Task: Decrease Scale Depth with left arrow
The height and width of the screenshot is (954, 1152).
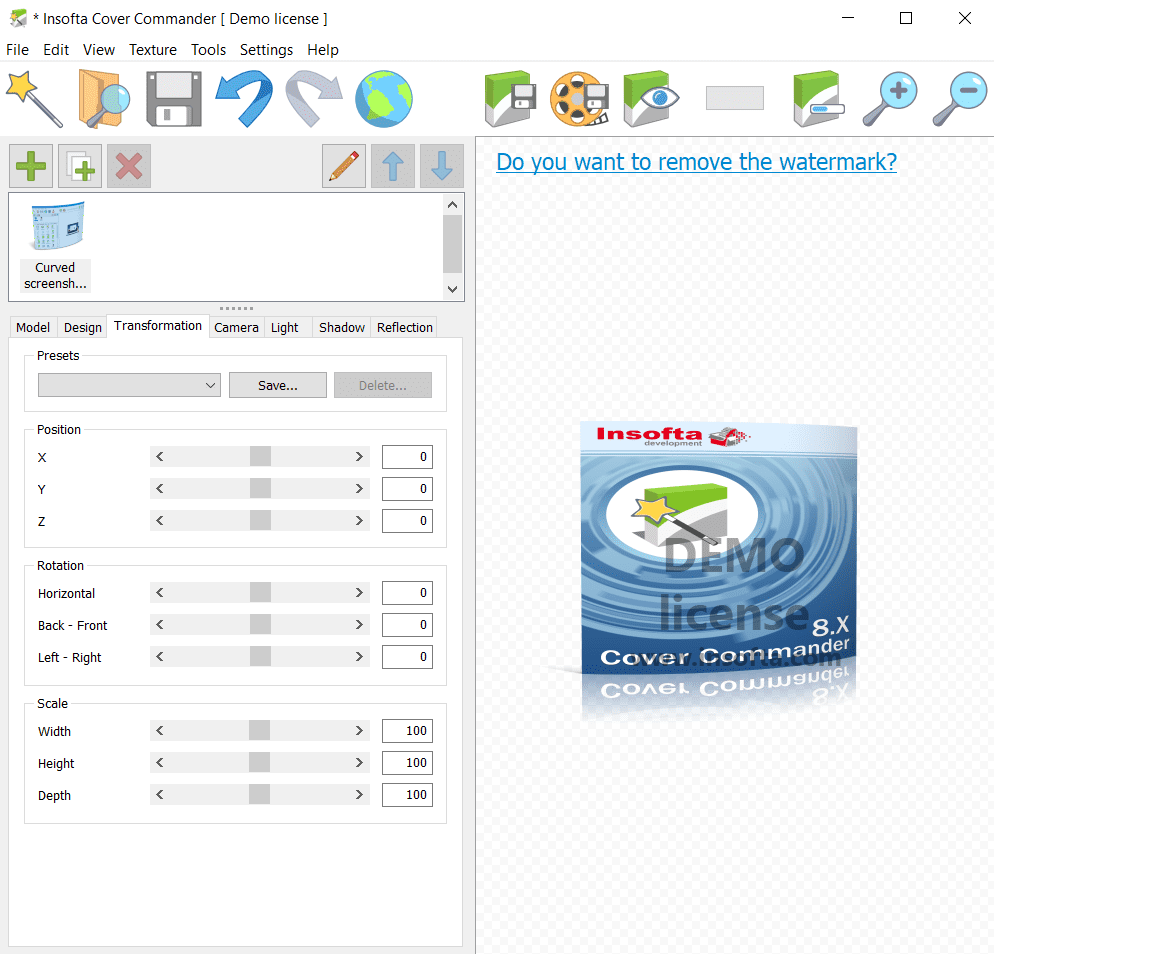Action: point(159,795)
